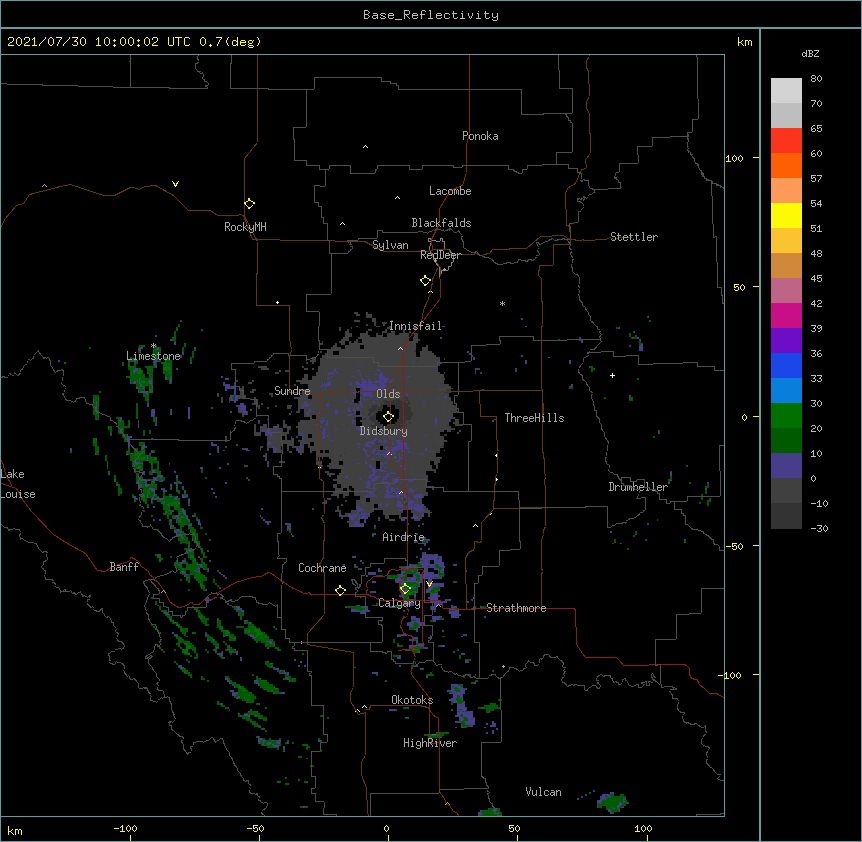
Task: Select the purple 36-39 dBZ legend swatch
Action: coord(786,341)
